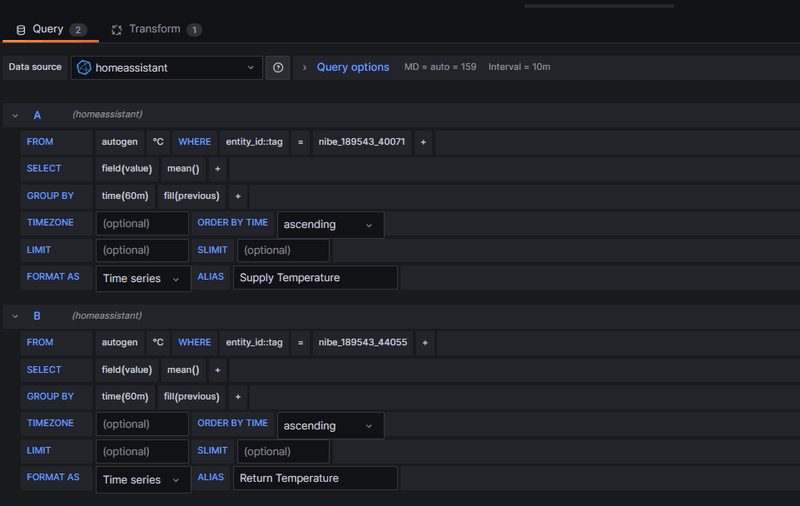Collapse query A row
800x506 pixels.
click(x=15, y=116)
